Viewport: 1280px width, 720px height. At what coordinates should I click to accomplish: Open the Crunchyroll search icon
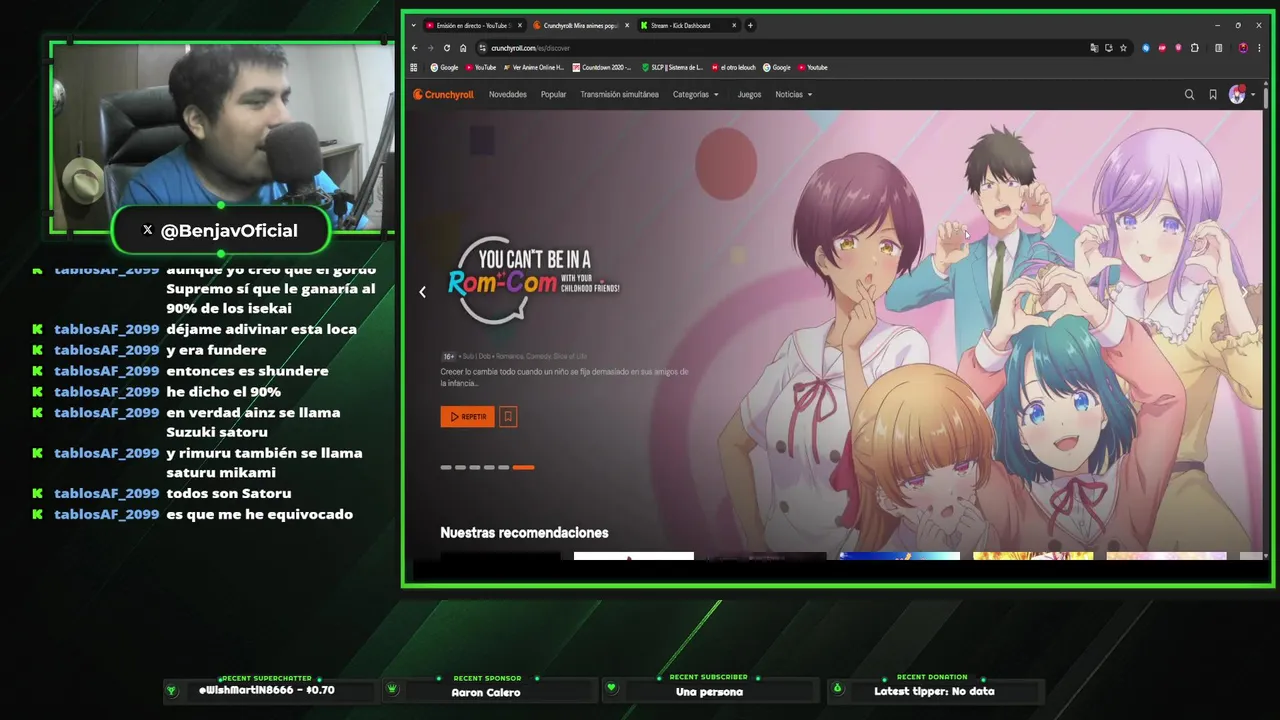tap(1189, 95)
